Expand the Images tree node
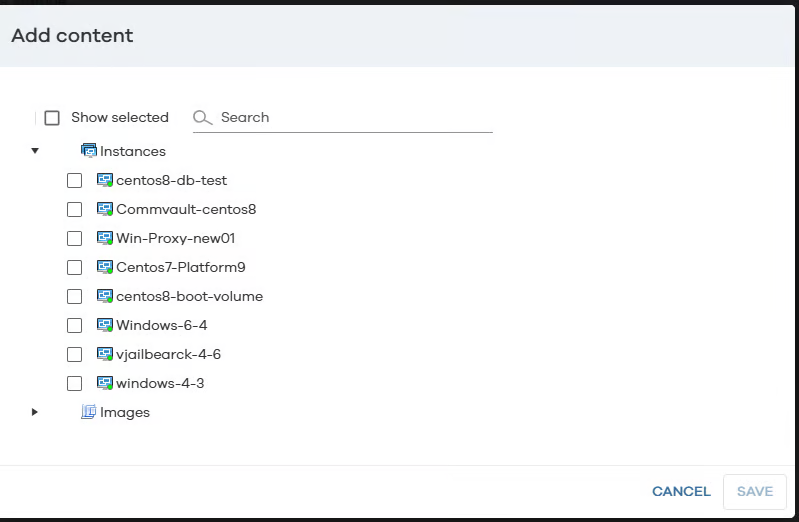799x522 pixels. [x=35, y=412]
